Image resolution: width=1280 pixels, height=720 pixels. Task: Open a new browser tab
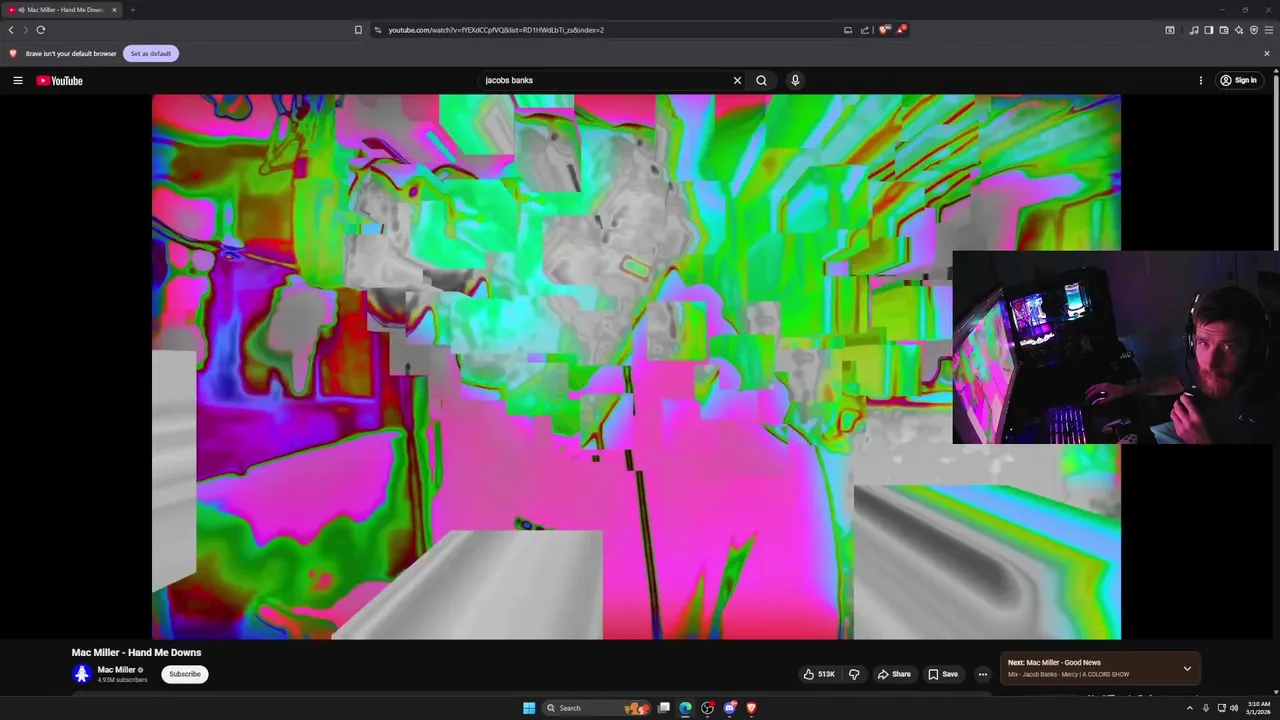pos(132,10)
